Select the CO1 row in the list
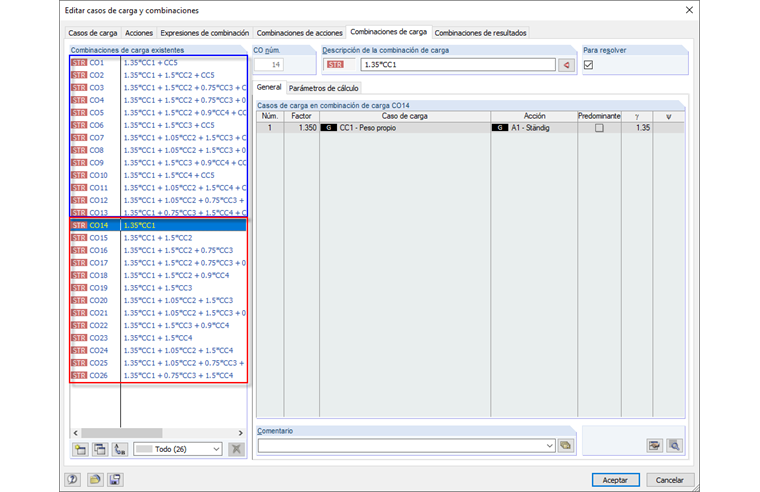The image size is (760, 492). (158, 63)
